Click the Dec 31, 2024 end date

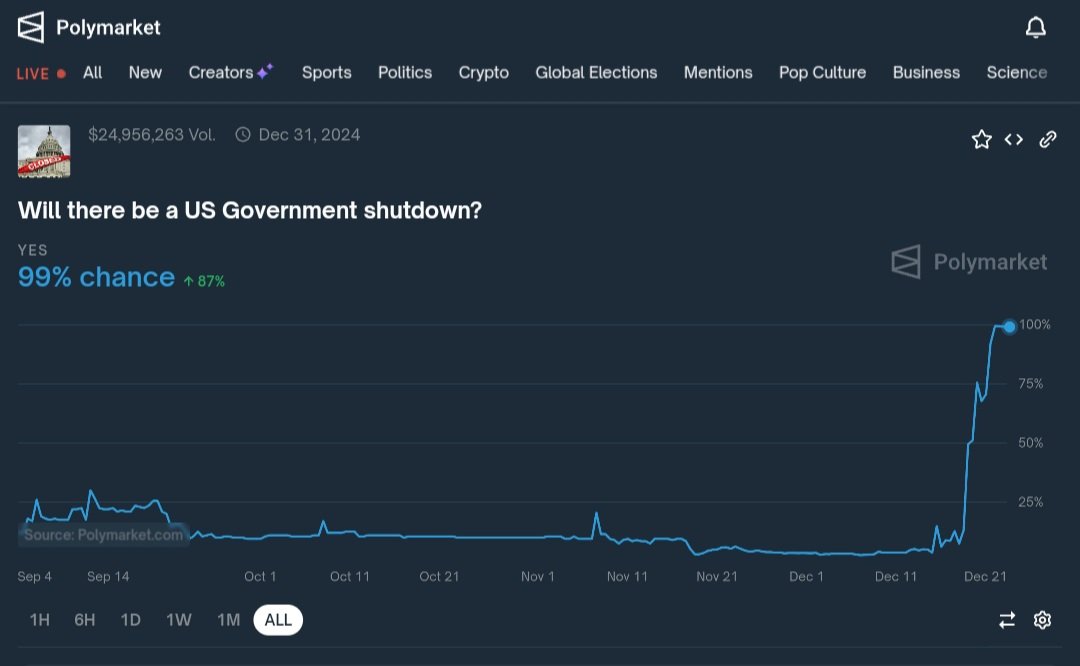point(309,134)
